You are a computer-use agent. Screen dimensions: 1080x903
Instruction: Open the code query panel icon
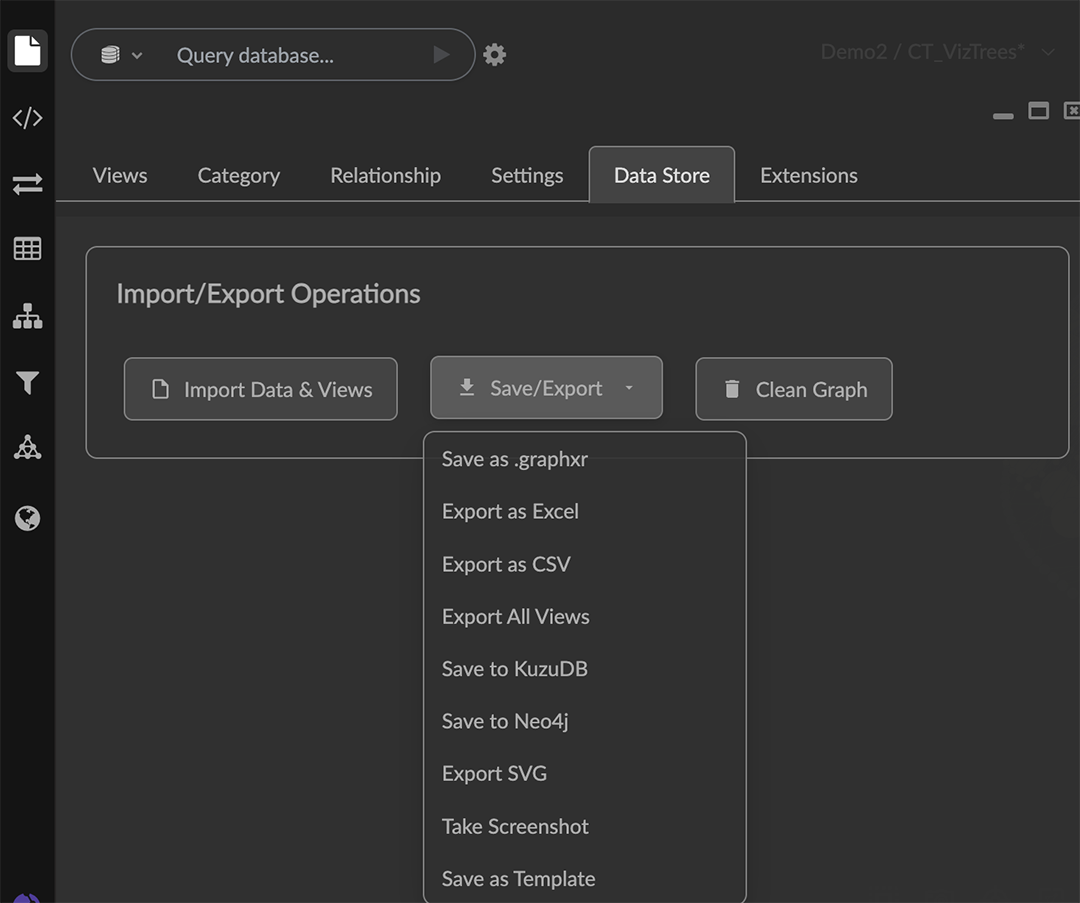[x=27, y=118]
